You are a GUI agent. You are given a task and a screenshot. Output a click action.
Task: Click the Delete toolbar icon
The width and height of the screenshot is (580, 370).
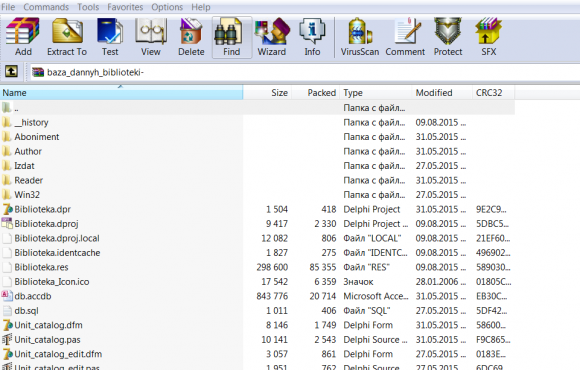tap(191, 37)
